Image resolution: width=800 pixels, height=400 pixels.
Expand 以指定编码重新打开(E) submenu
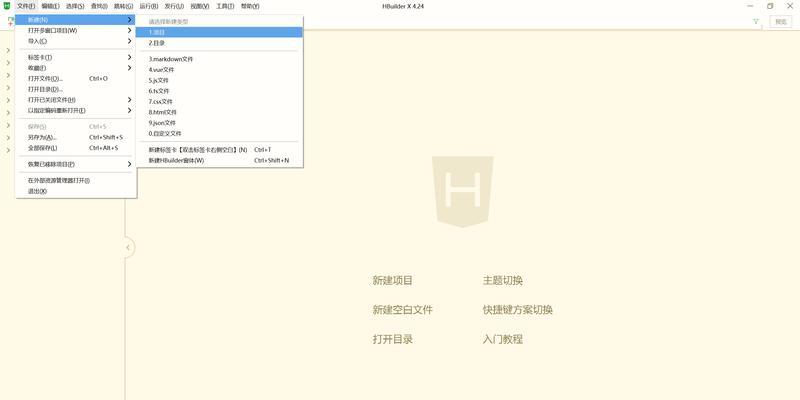(x=76, y=110)
